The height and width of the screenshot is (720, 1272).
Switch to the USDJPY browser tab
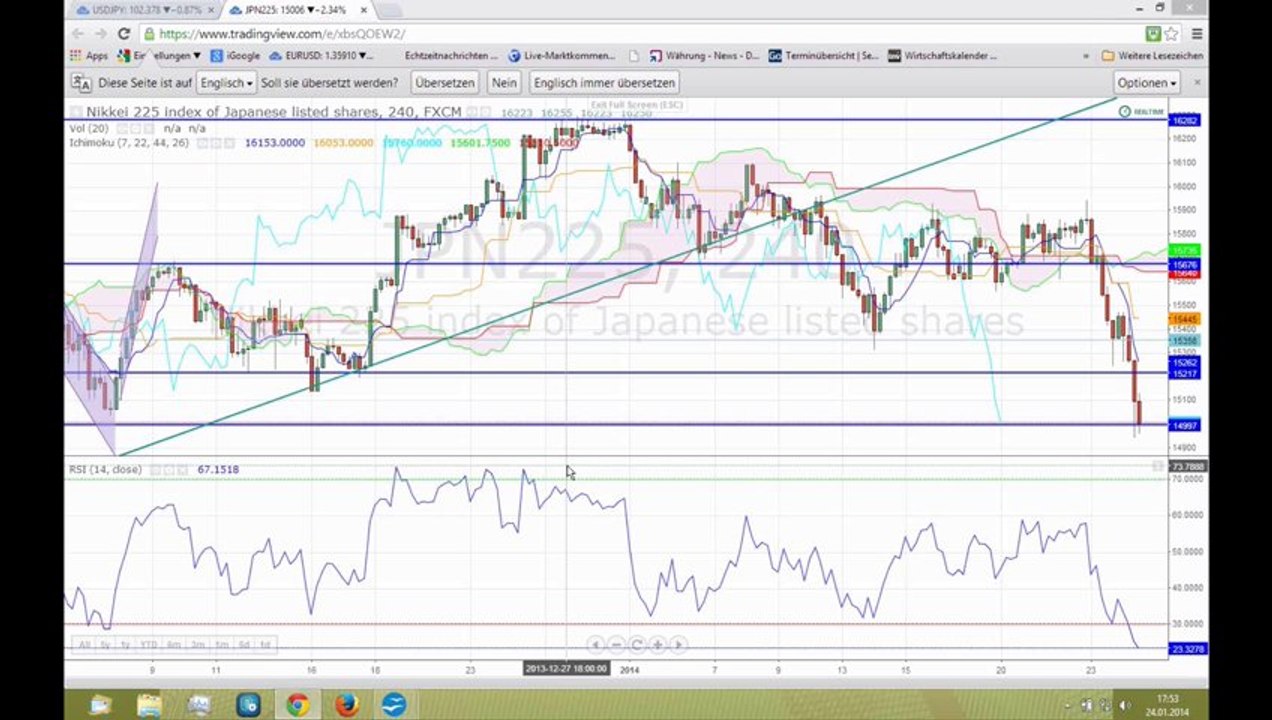tap(143, 9)
